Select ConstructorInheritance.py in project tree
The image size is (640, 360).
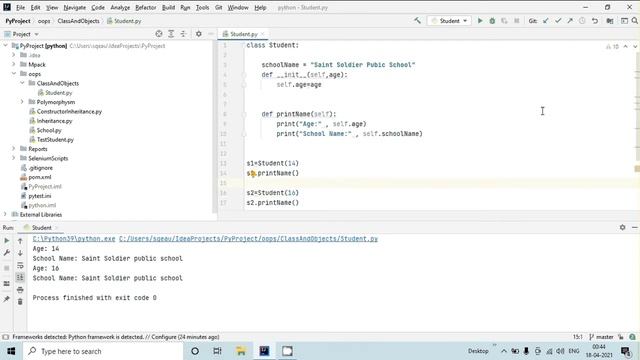click(69, 111)
